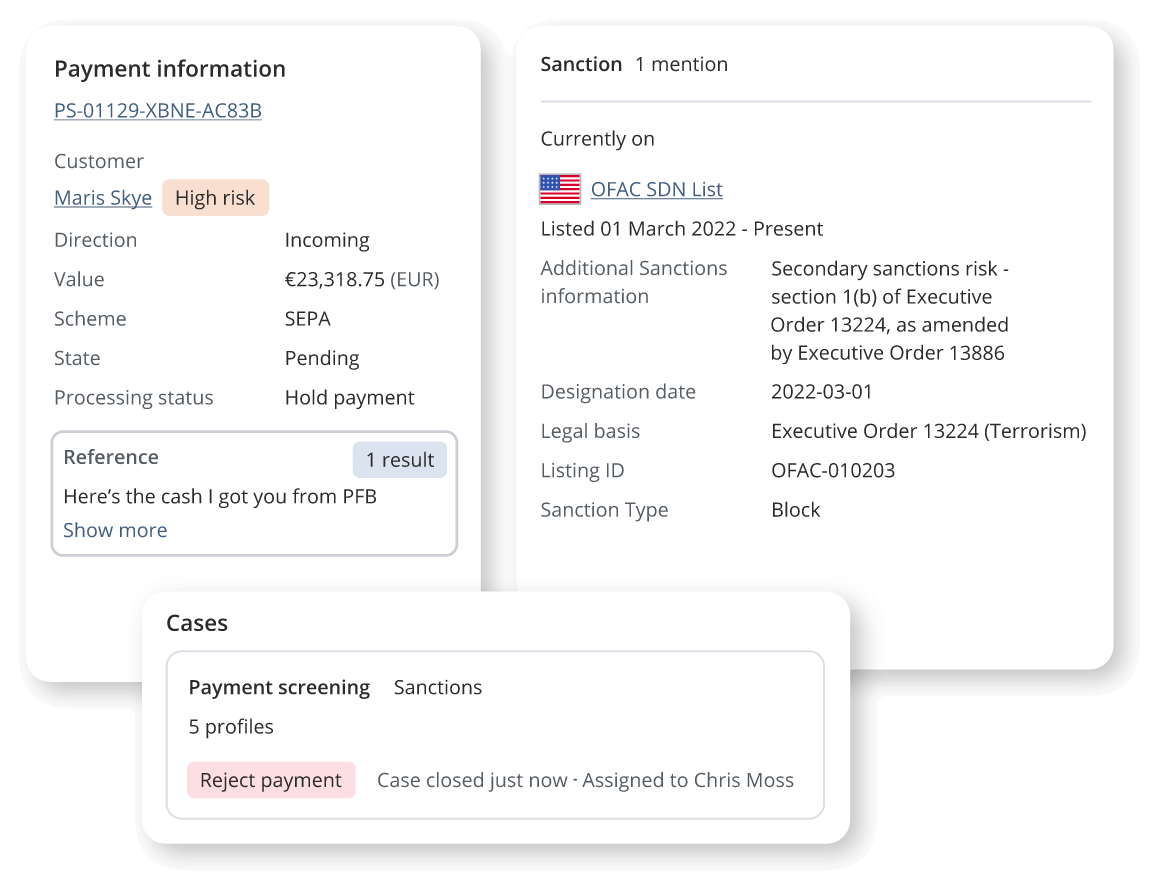
Task: Open Maris Skye customer profile
Action: [x=103, y=198]
